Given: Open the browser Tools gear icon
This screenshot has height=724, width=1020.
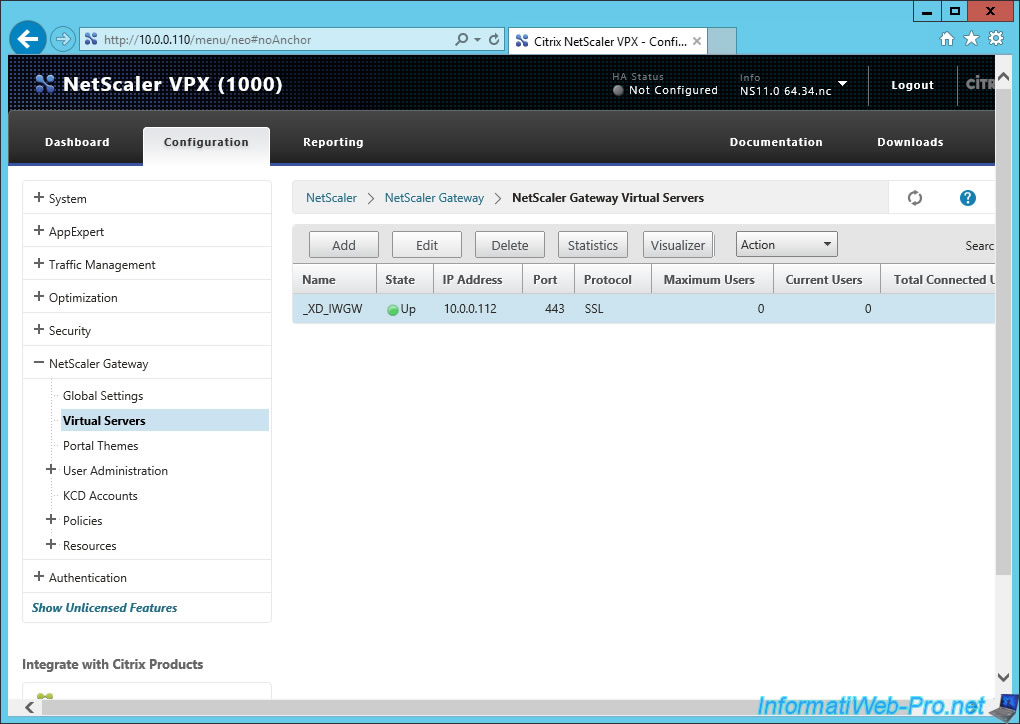Looking at the screenshot, I should pyautogui.click(x=996, y=38).
